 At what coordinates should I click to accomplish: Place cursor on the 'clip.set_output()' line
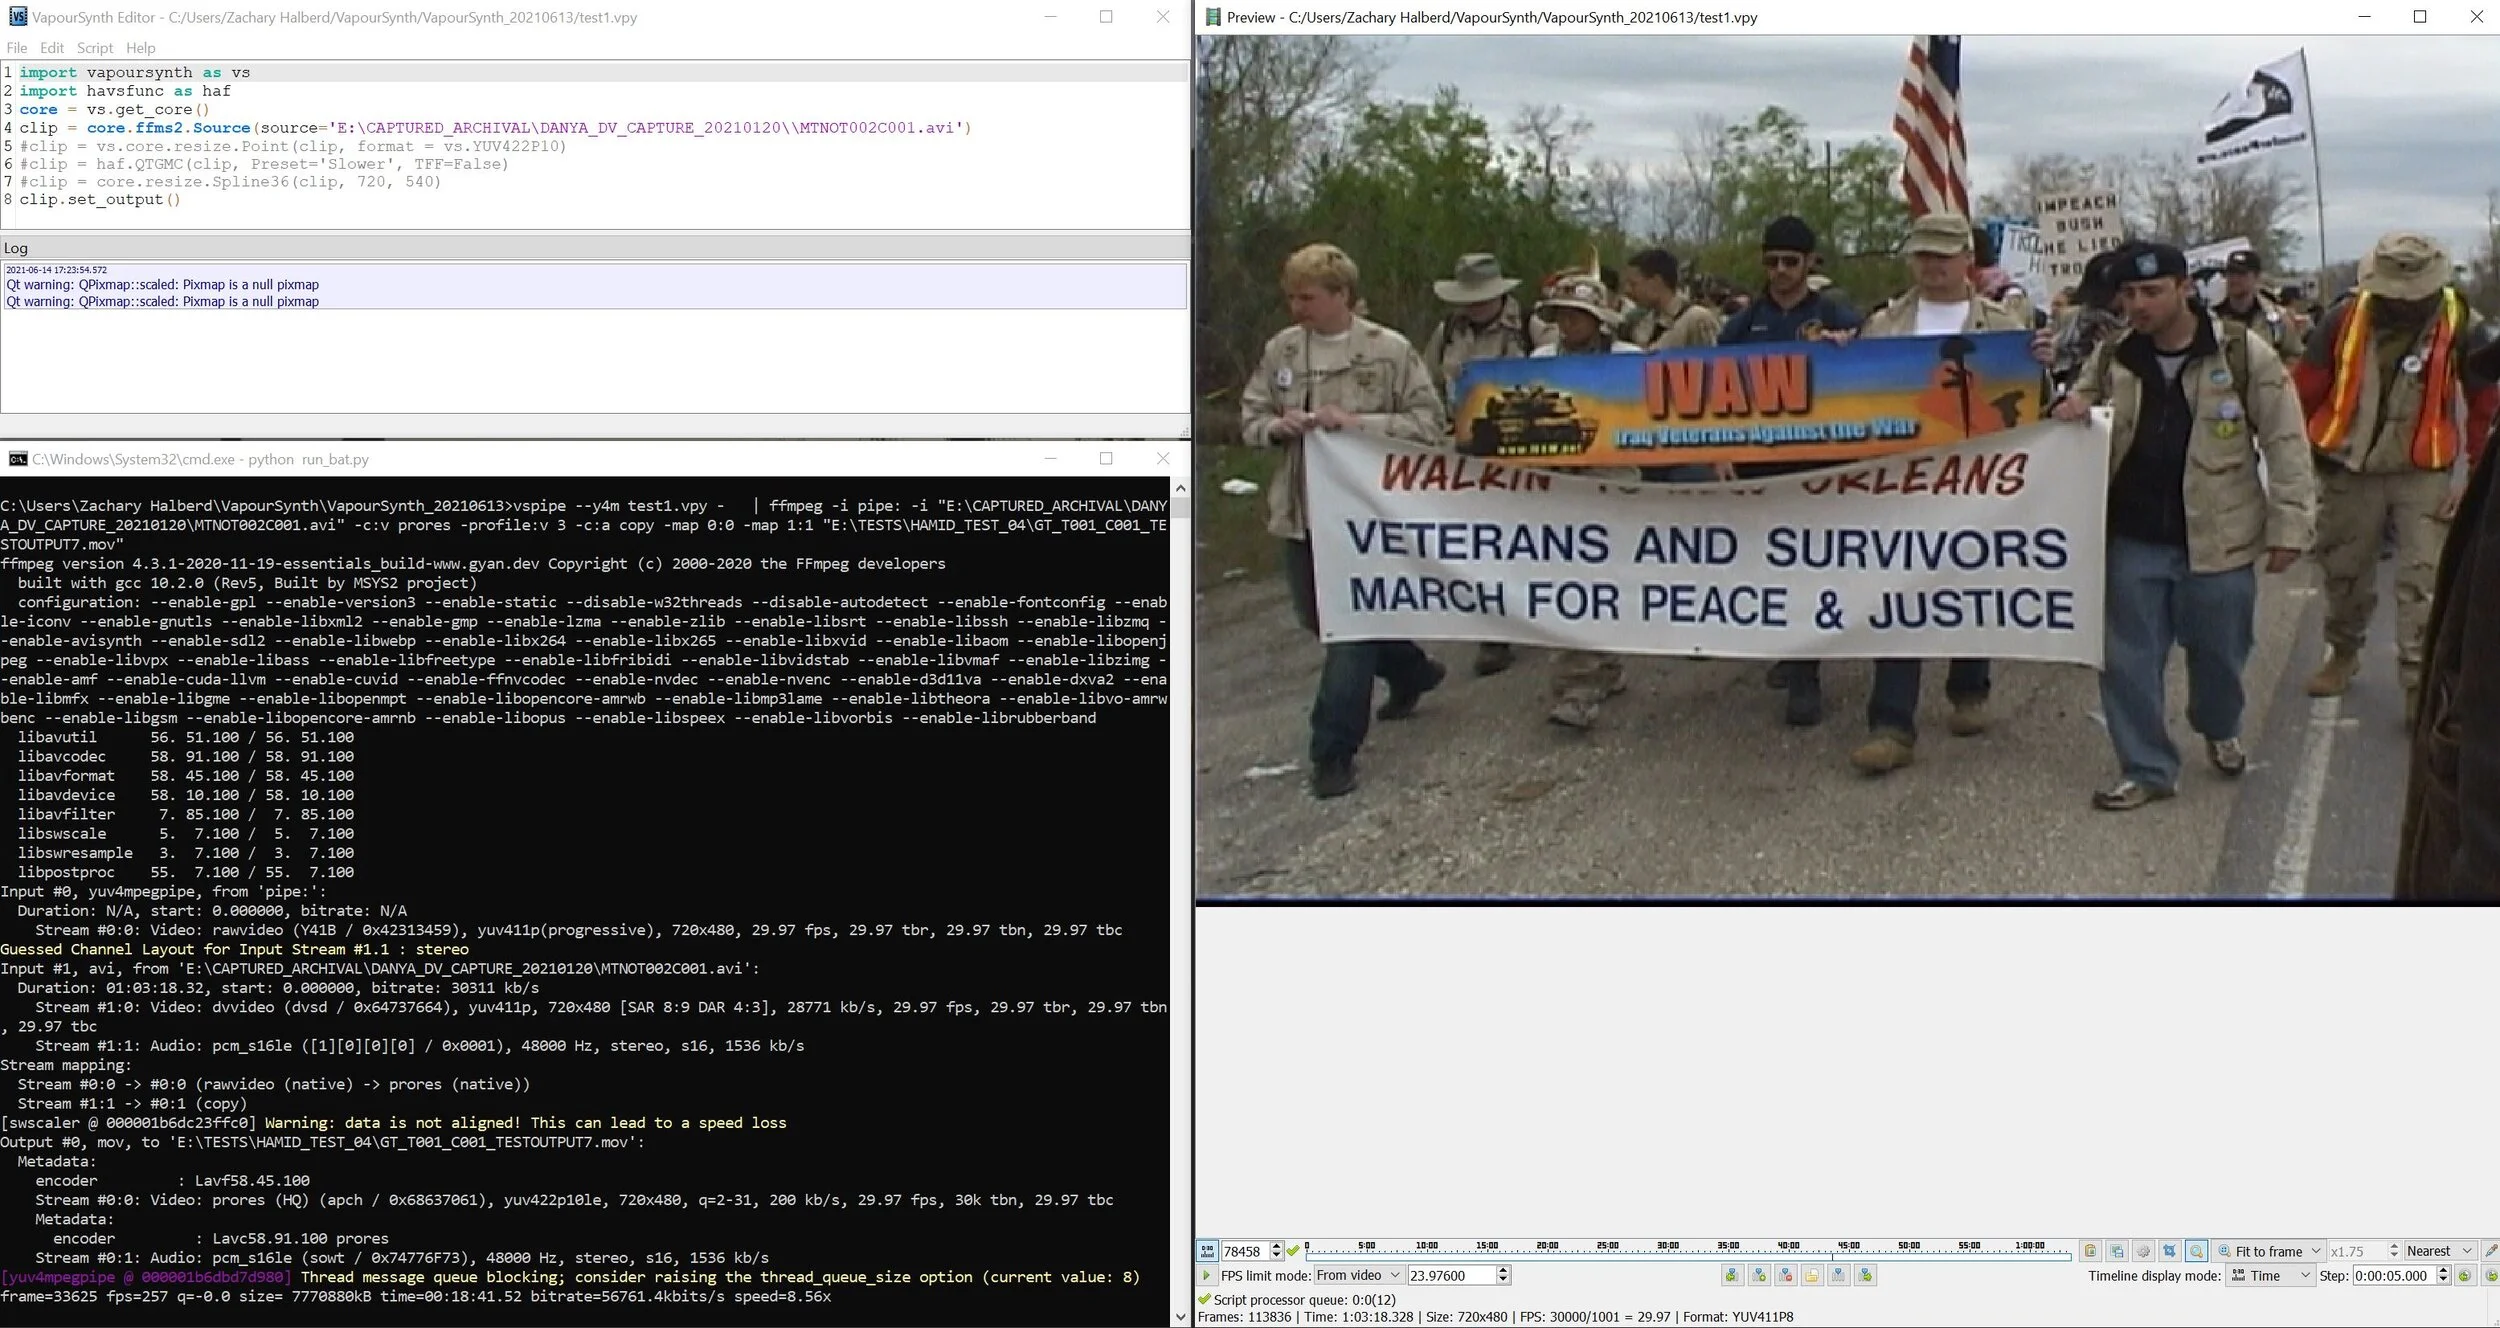[x=100, y=200]
